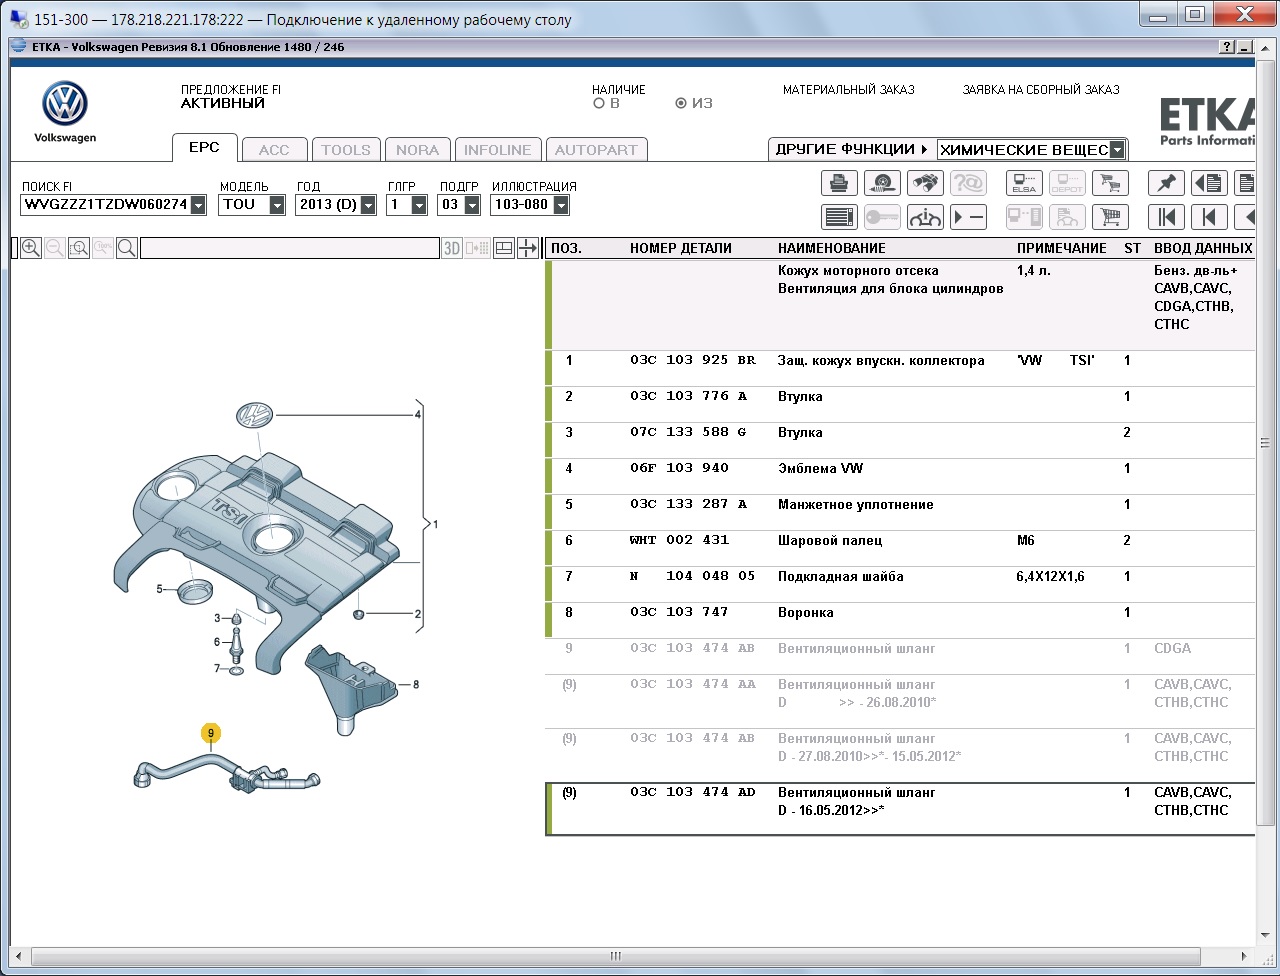Click the plain magnifier search icon

(x=127, y=248)
